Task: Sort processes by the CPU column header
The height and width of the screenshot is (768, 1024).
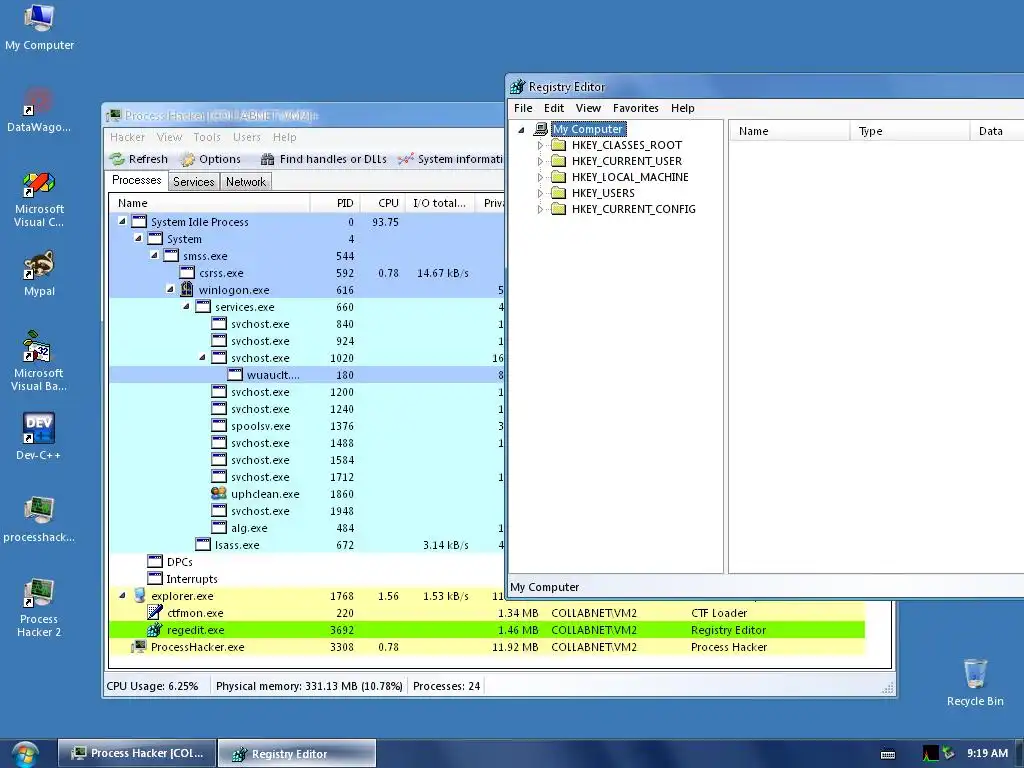Action: pyautogui.click(x=382, y=203)
